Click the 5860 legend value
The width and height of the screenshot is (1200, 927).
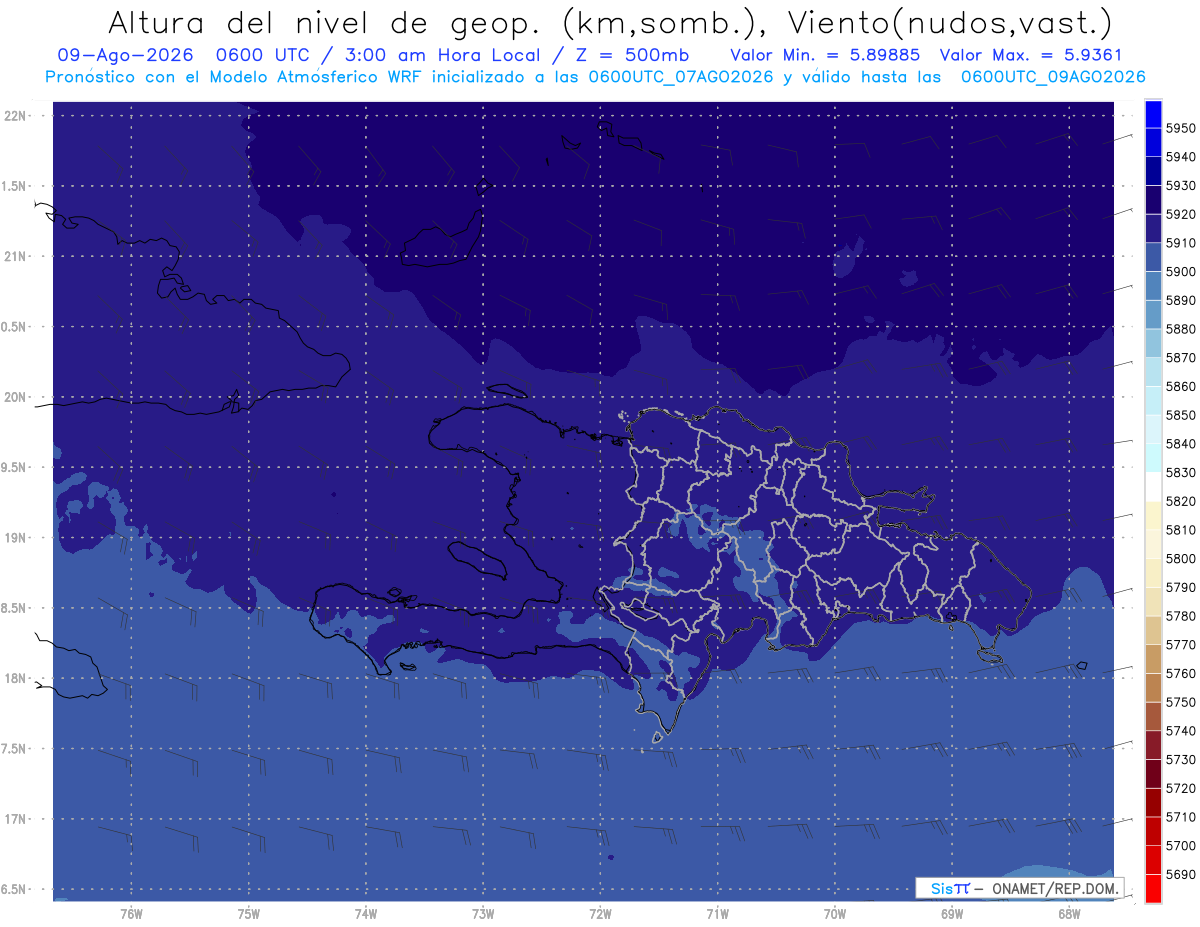pyautogui.click(x=1180, y=386)
